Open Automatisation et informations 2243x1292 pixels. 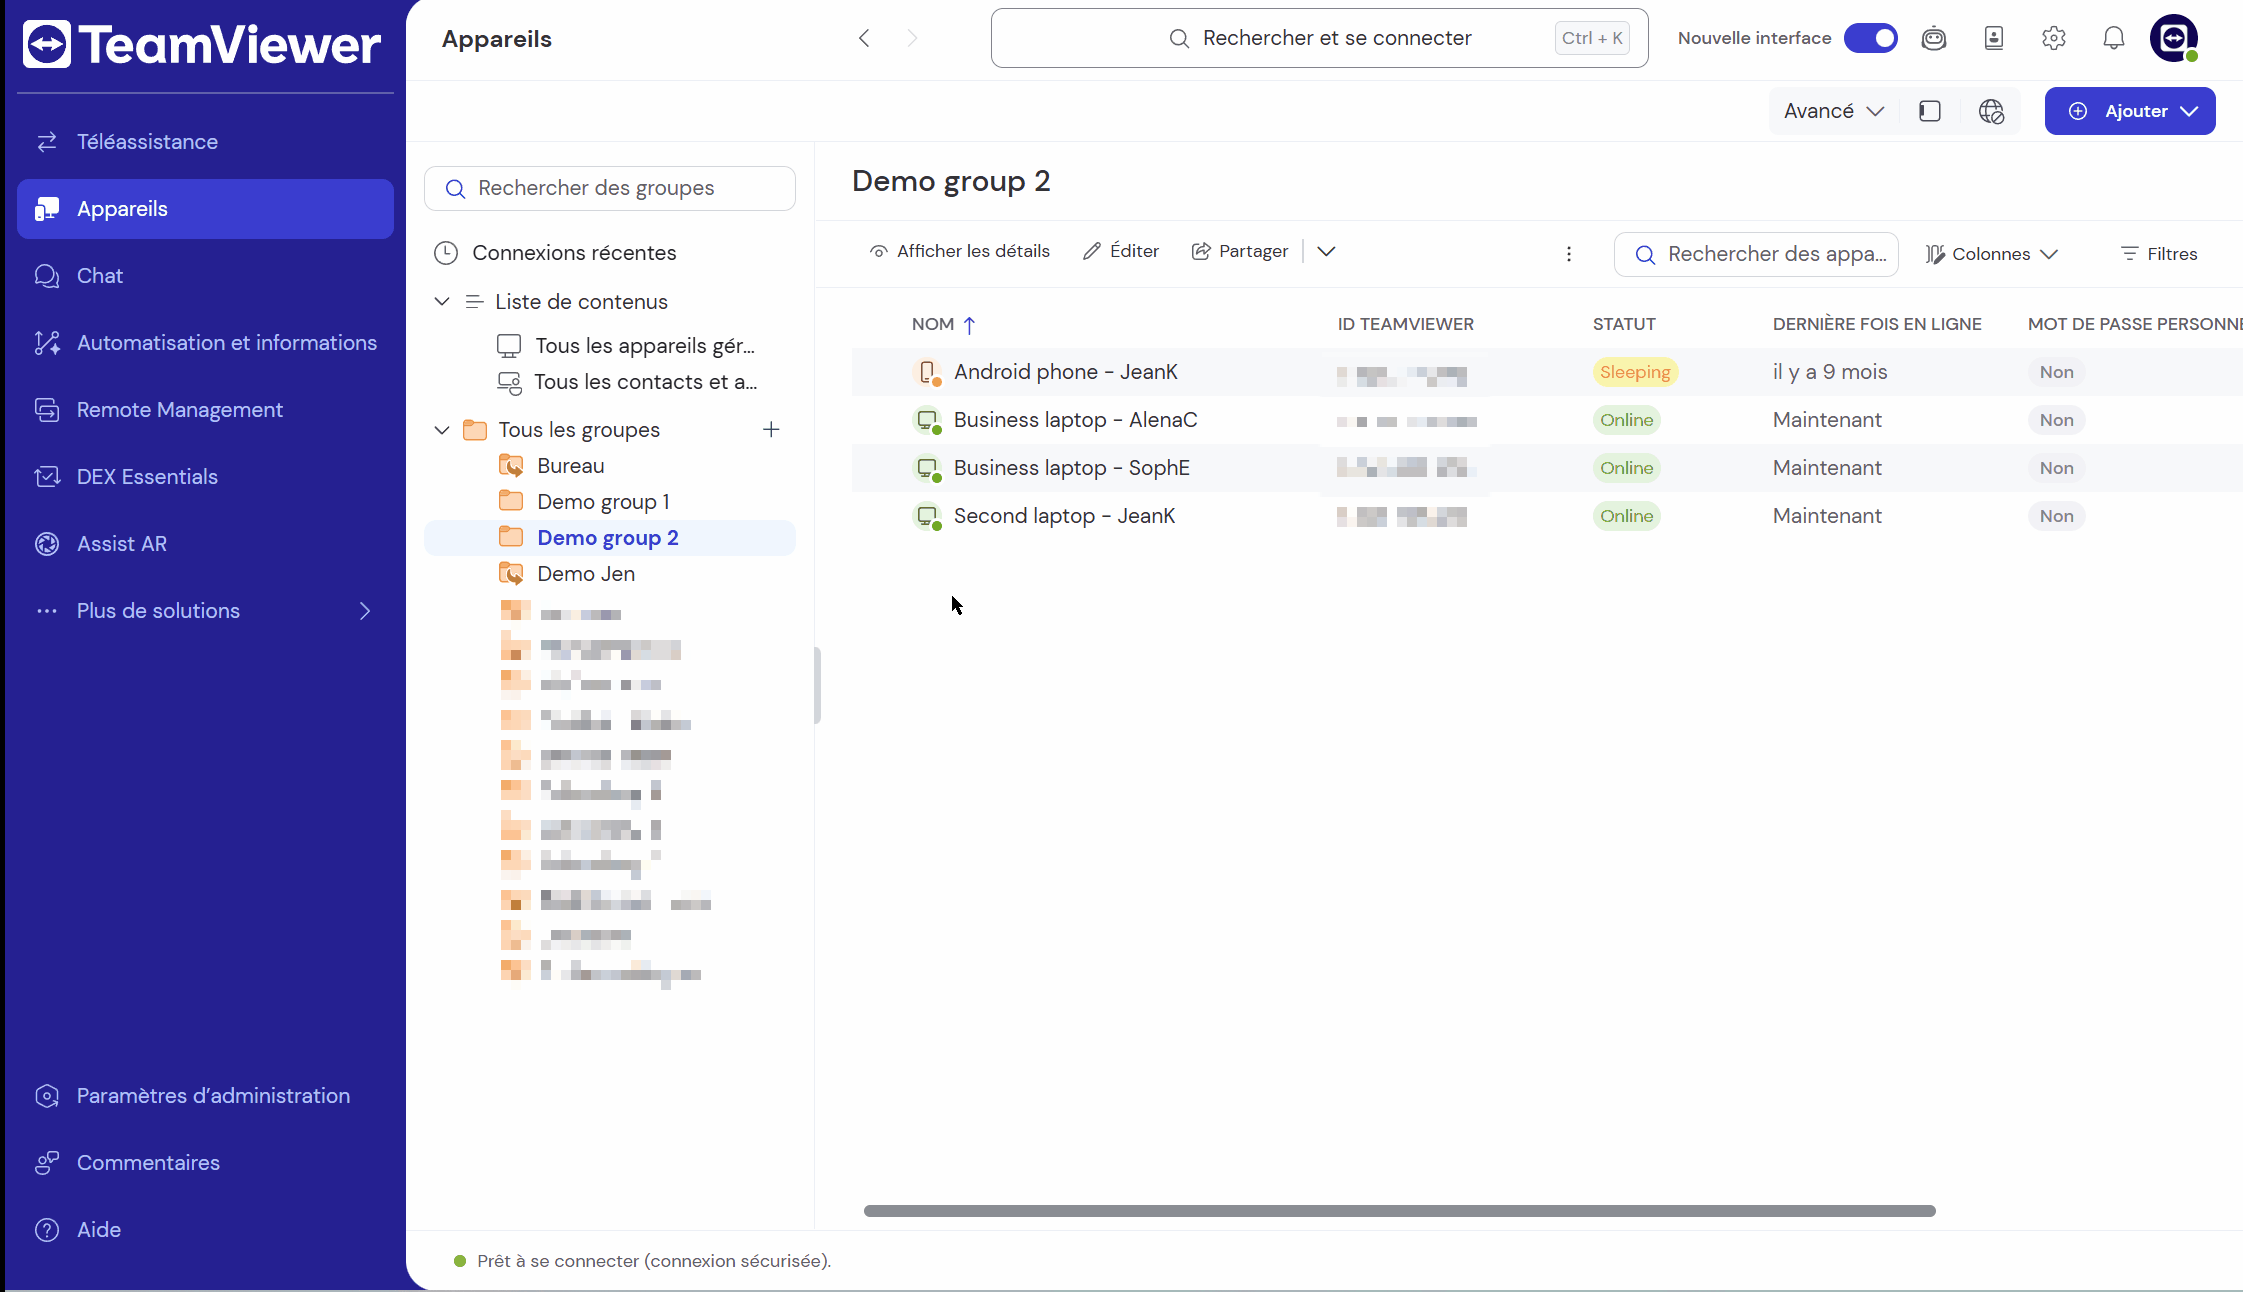pyautogui.click(x=205, y=343)
